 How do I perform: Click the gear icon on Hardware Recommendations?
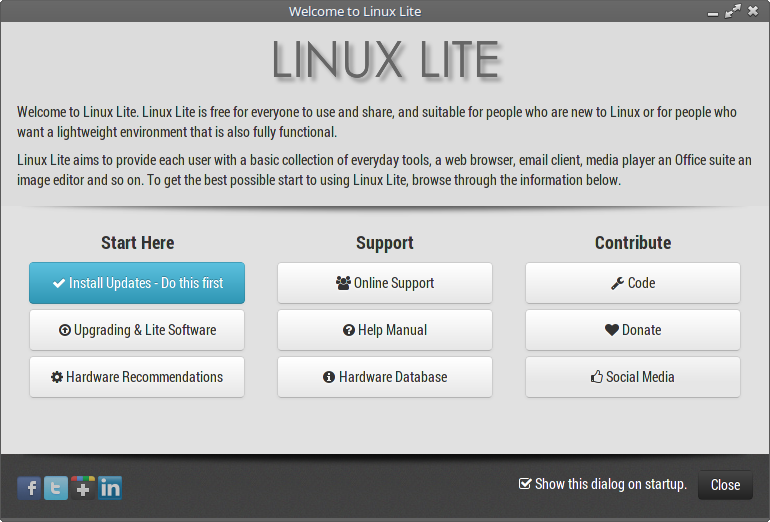pos(57,377)
